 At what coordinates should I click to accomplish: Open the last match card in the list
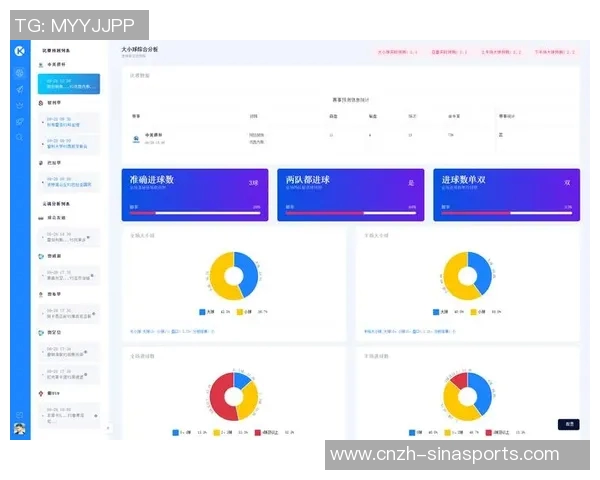click(x=69, y=415)
